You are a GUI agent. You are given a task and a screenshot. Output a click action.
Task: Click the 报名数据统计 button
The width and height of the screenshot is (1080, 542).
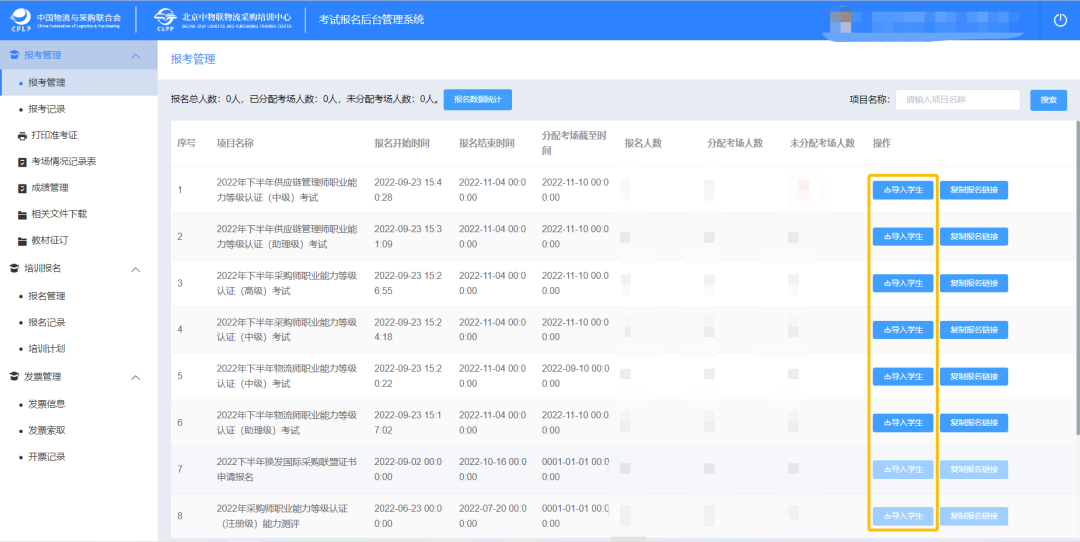477,100
